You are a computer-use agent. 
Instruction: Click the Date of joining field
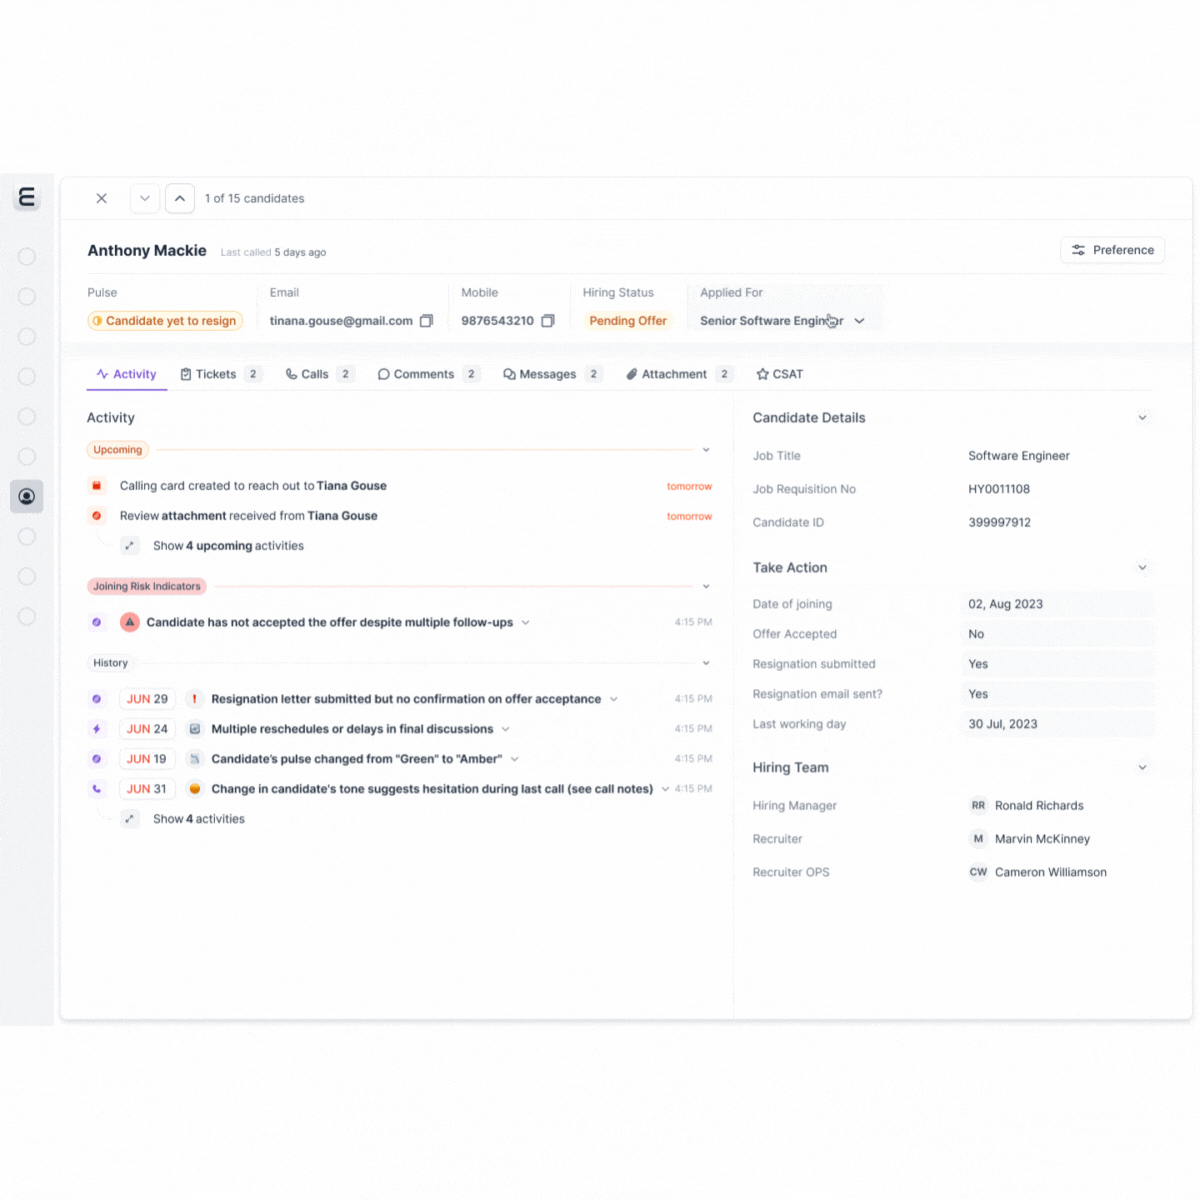pos(1055,604)
